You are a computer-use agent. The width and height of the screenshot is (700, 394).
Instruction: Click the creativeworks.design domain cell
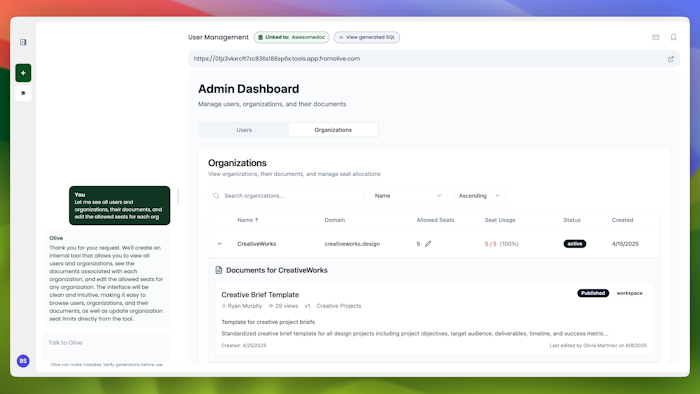coord(352,244)
